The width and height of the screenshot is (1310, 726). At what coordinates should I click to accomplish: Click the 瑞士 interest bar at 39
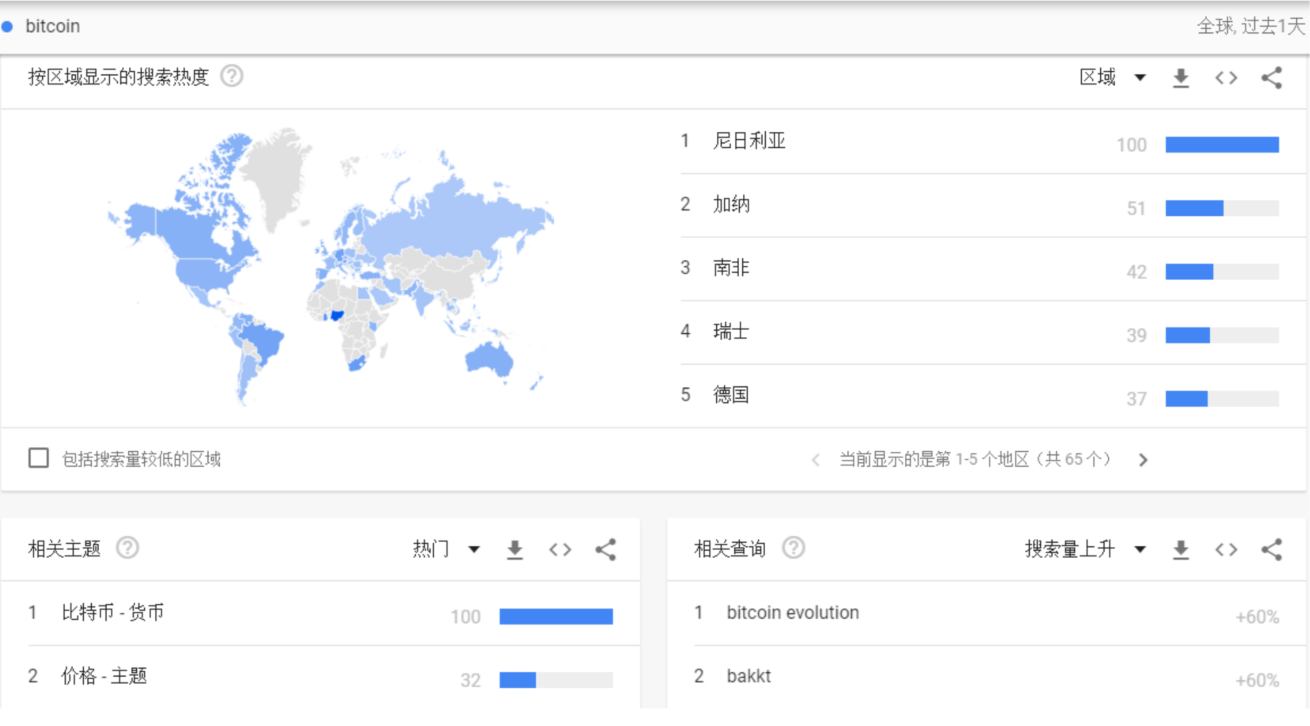(1222, 335)
